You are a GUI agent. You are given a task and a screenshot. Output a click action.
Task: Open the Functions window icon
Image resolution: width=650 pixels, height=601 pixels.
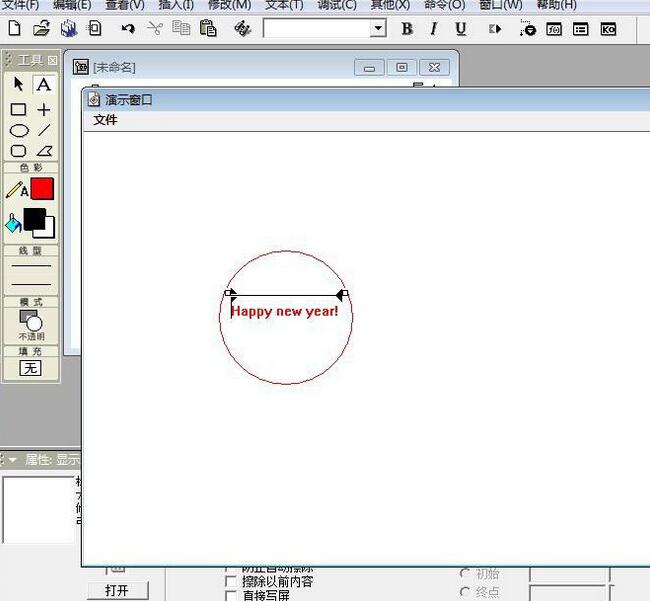tap(554, 29)
